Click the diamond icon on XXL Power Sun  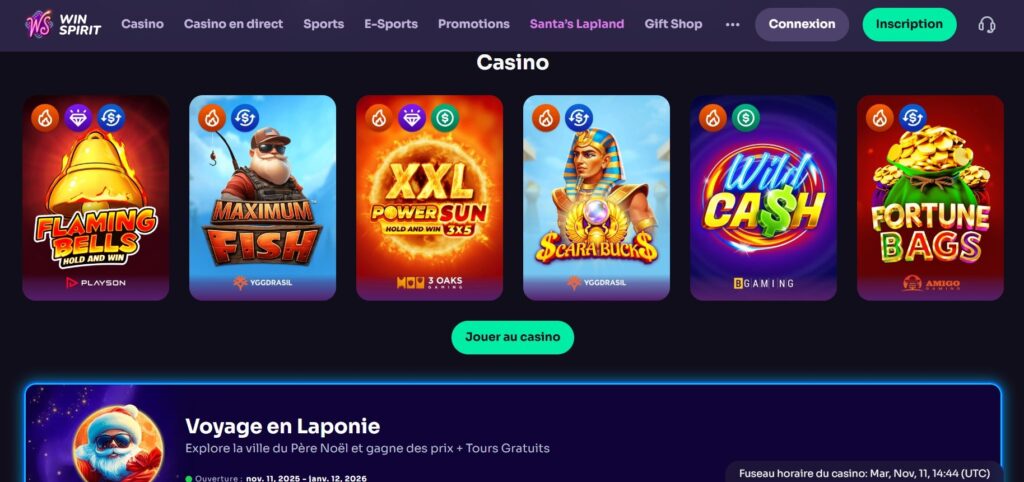[411, 118]
